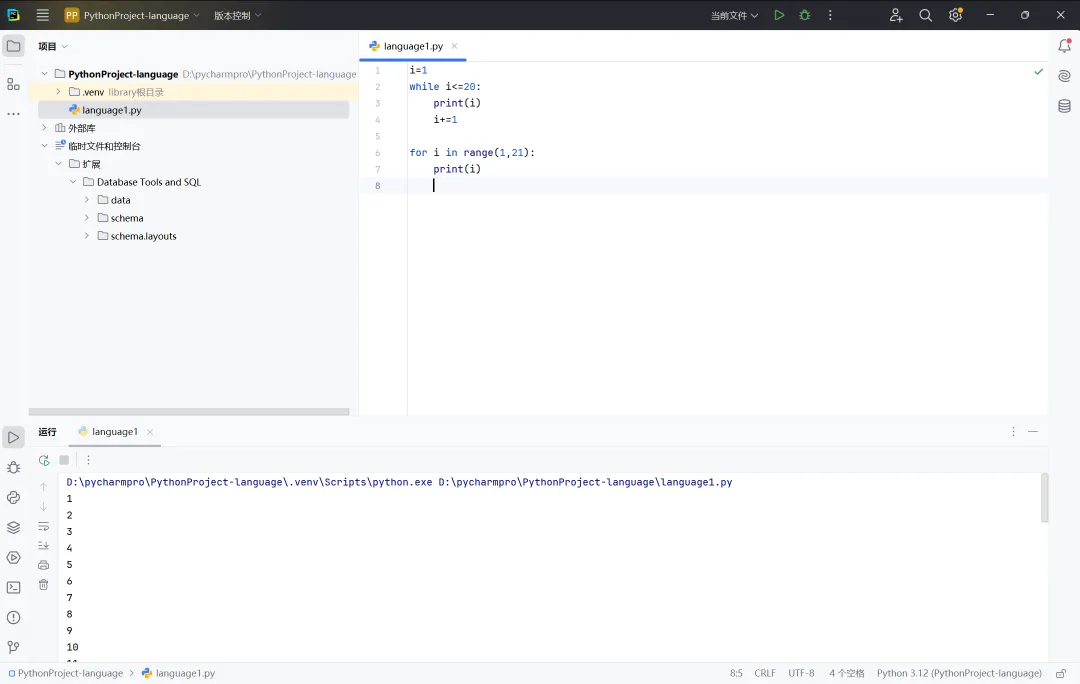Expand the 外部库 node
Screen dimensions: 1080x684
pyautogui.click(x=45, y=127)
